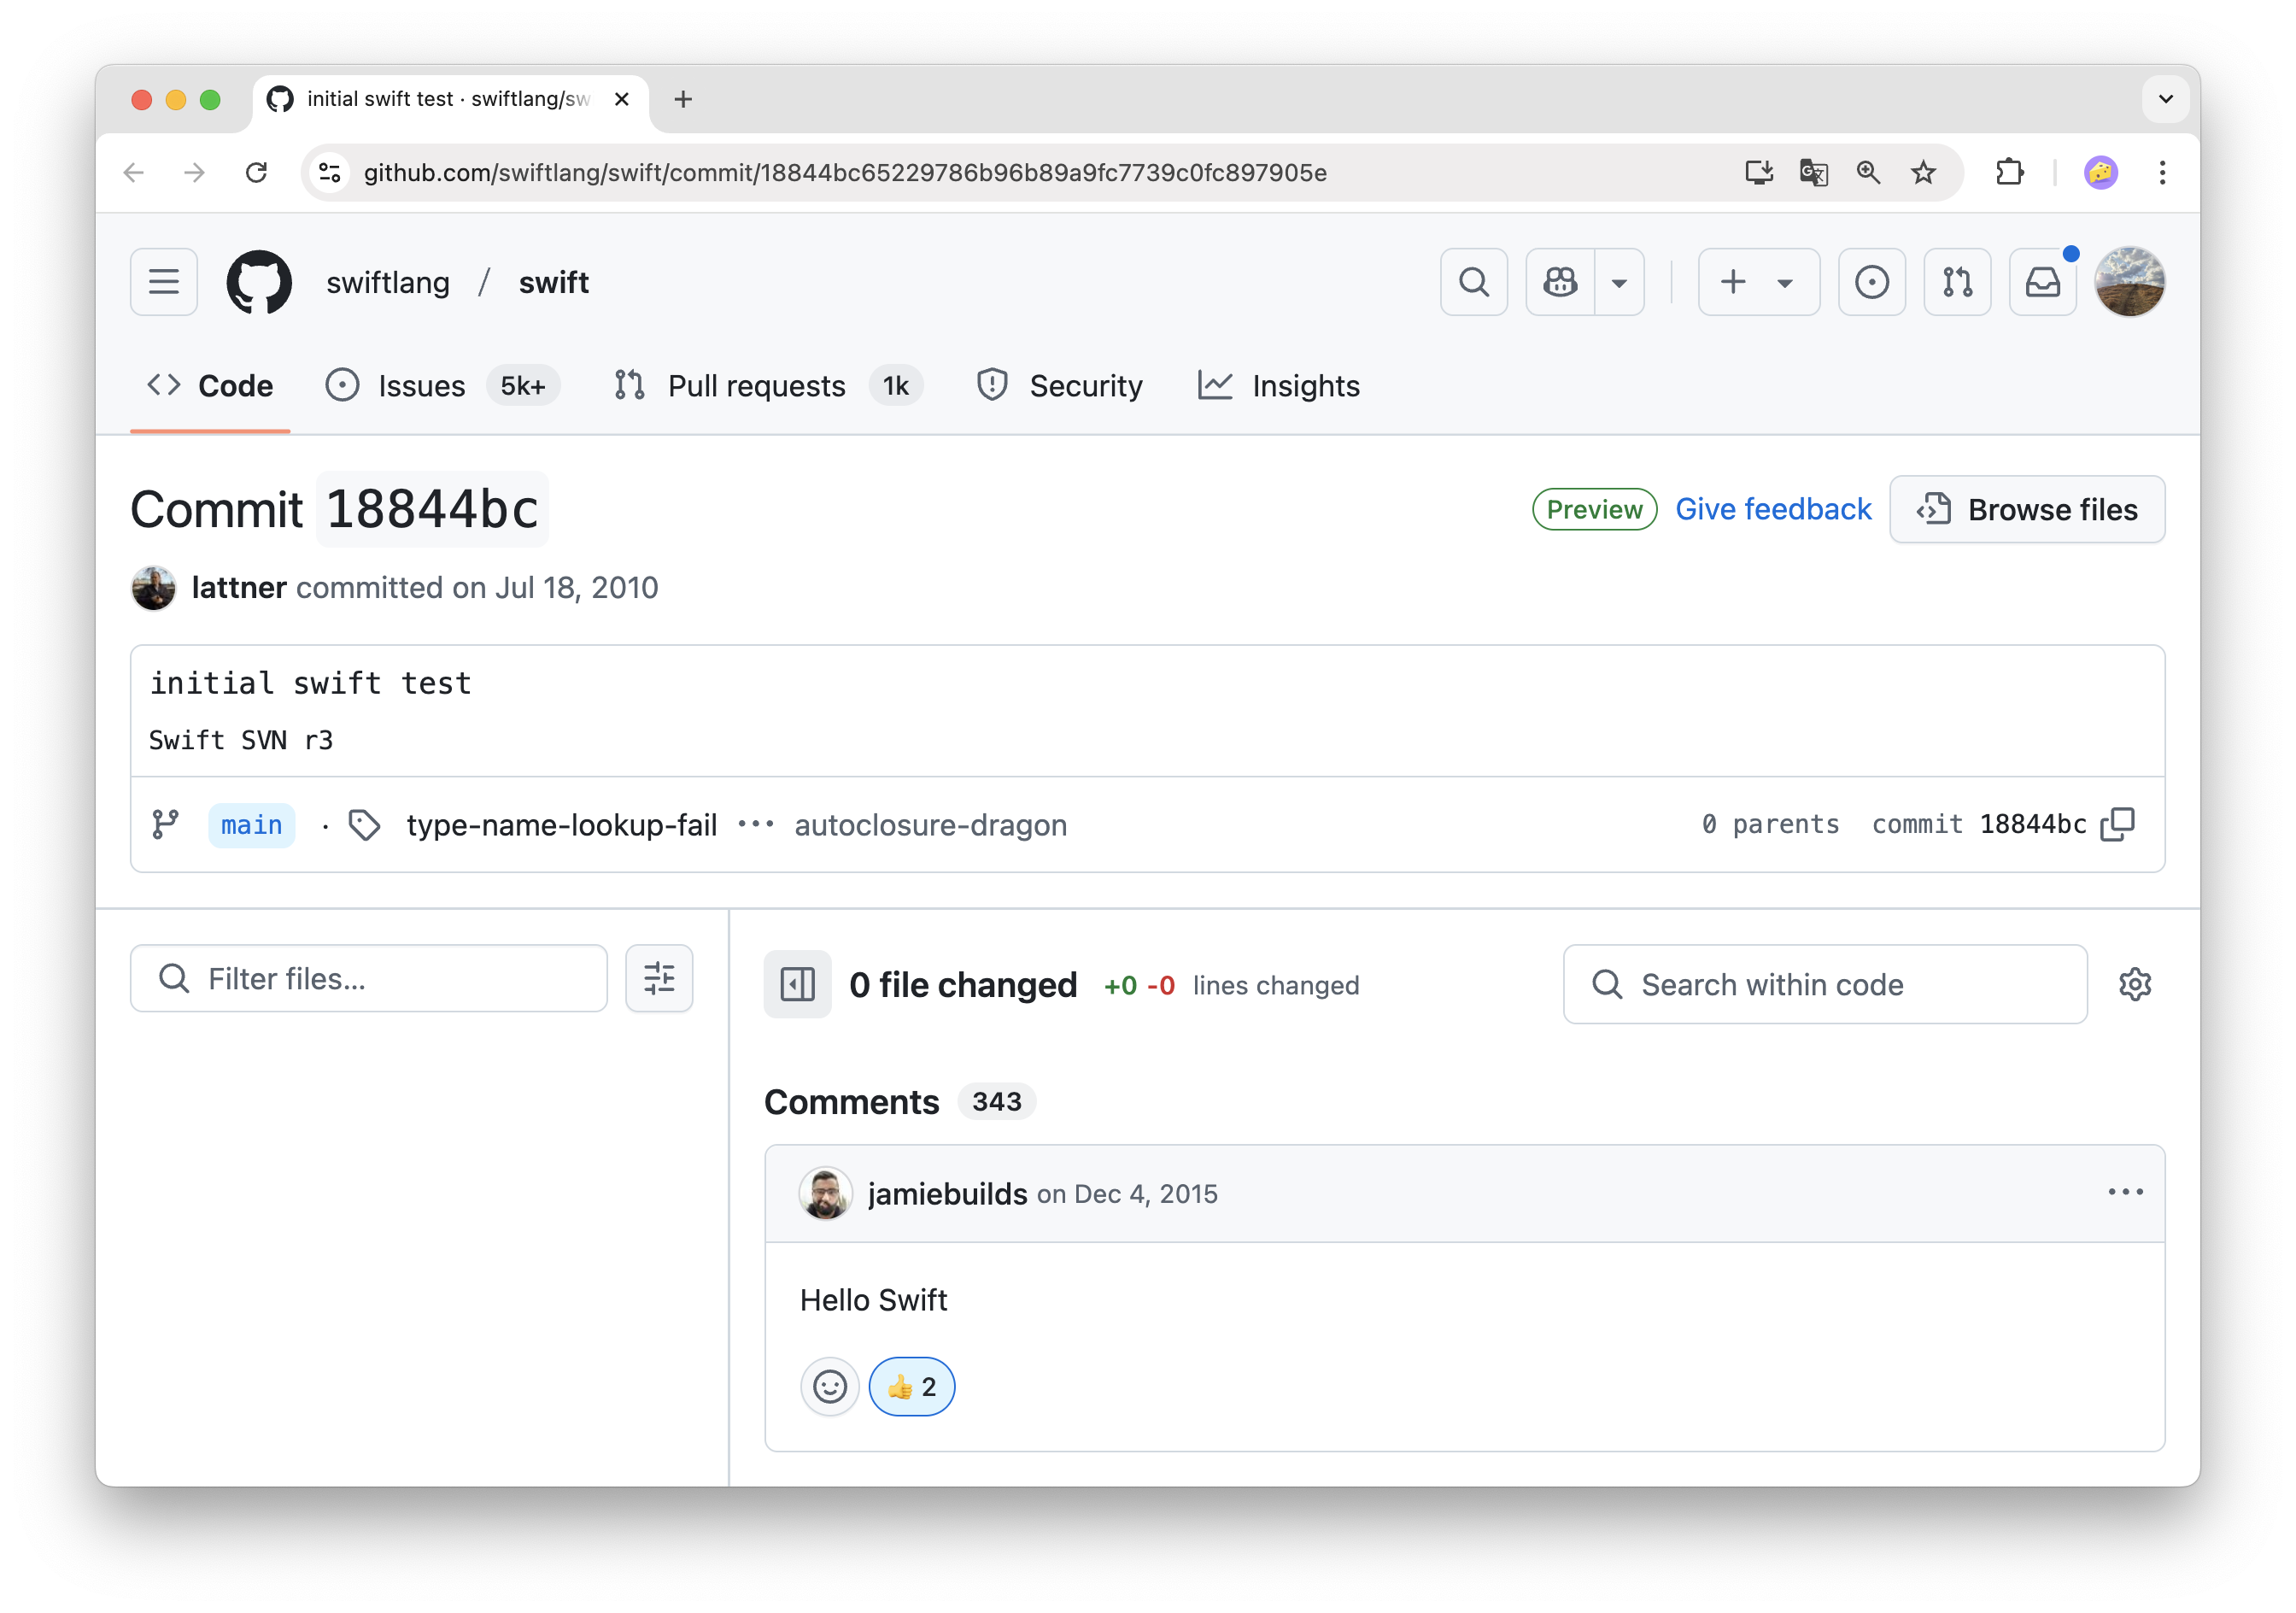Viewport: 2296px width, 1613px height.
Task: Open the create new plus dropdown
Action: pyautogui.click(x=1758, y=282)
